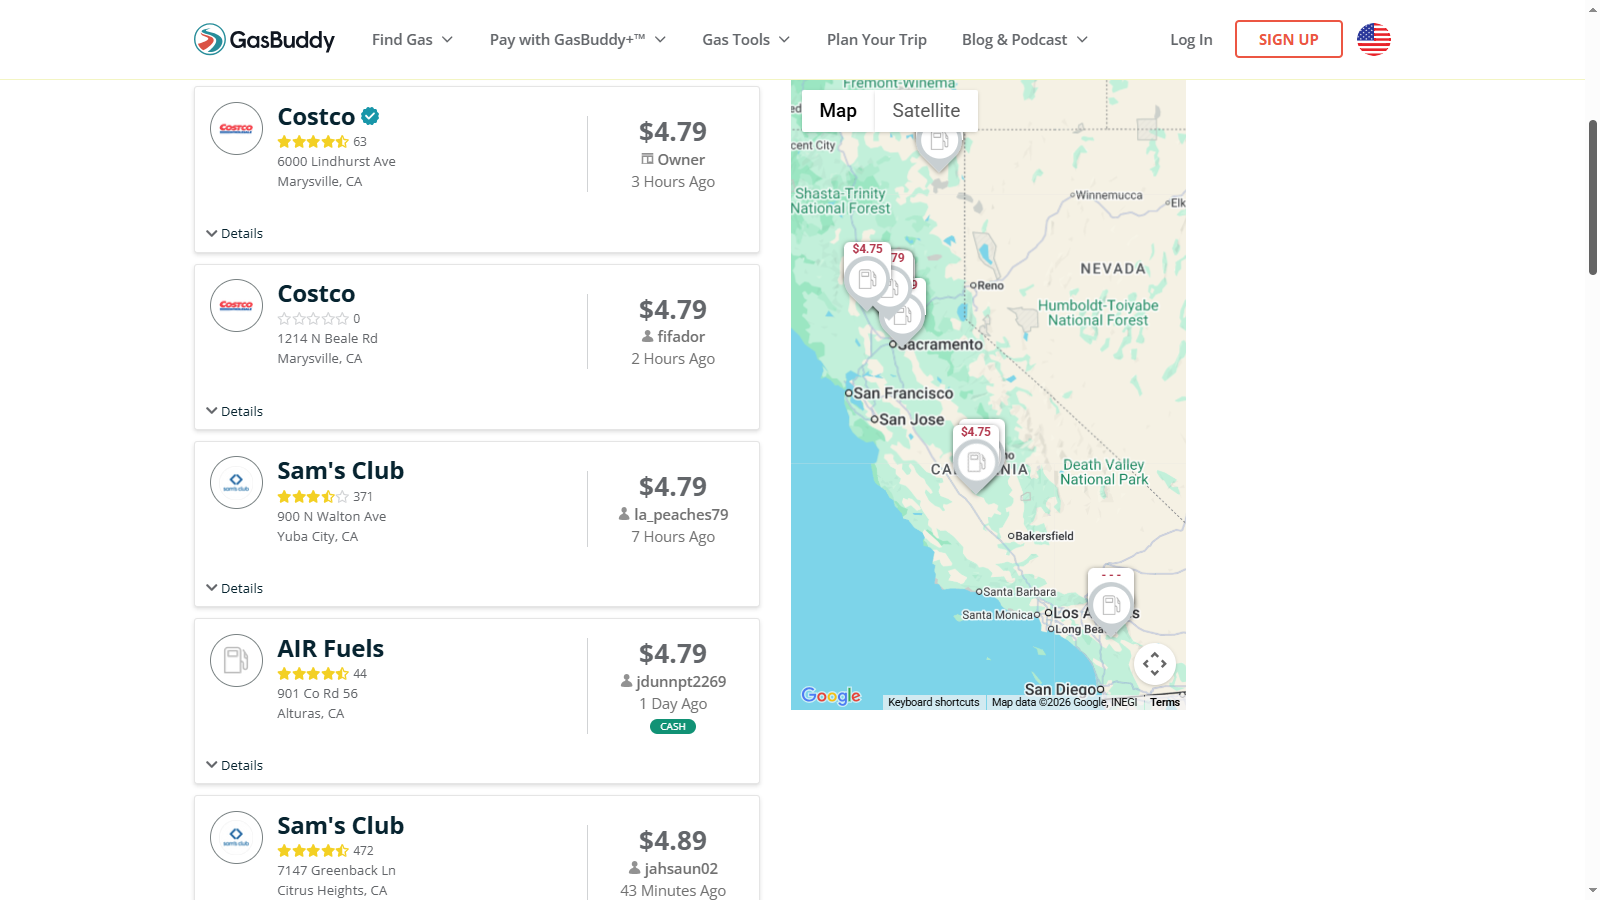This screenshot has width=1600, height=900.
Task: Click the Google logo on the map
Action: pyautogui.click(x=831, y=696)
